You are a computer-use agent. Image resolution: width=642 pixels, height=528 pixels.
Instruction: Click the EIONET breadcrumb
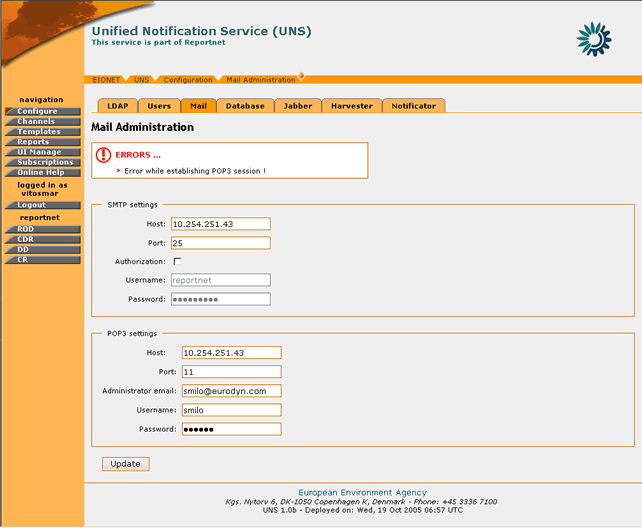coord(106,80)
